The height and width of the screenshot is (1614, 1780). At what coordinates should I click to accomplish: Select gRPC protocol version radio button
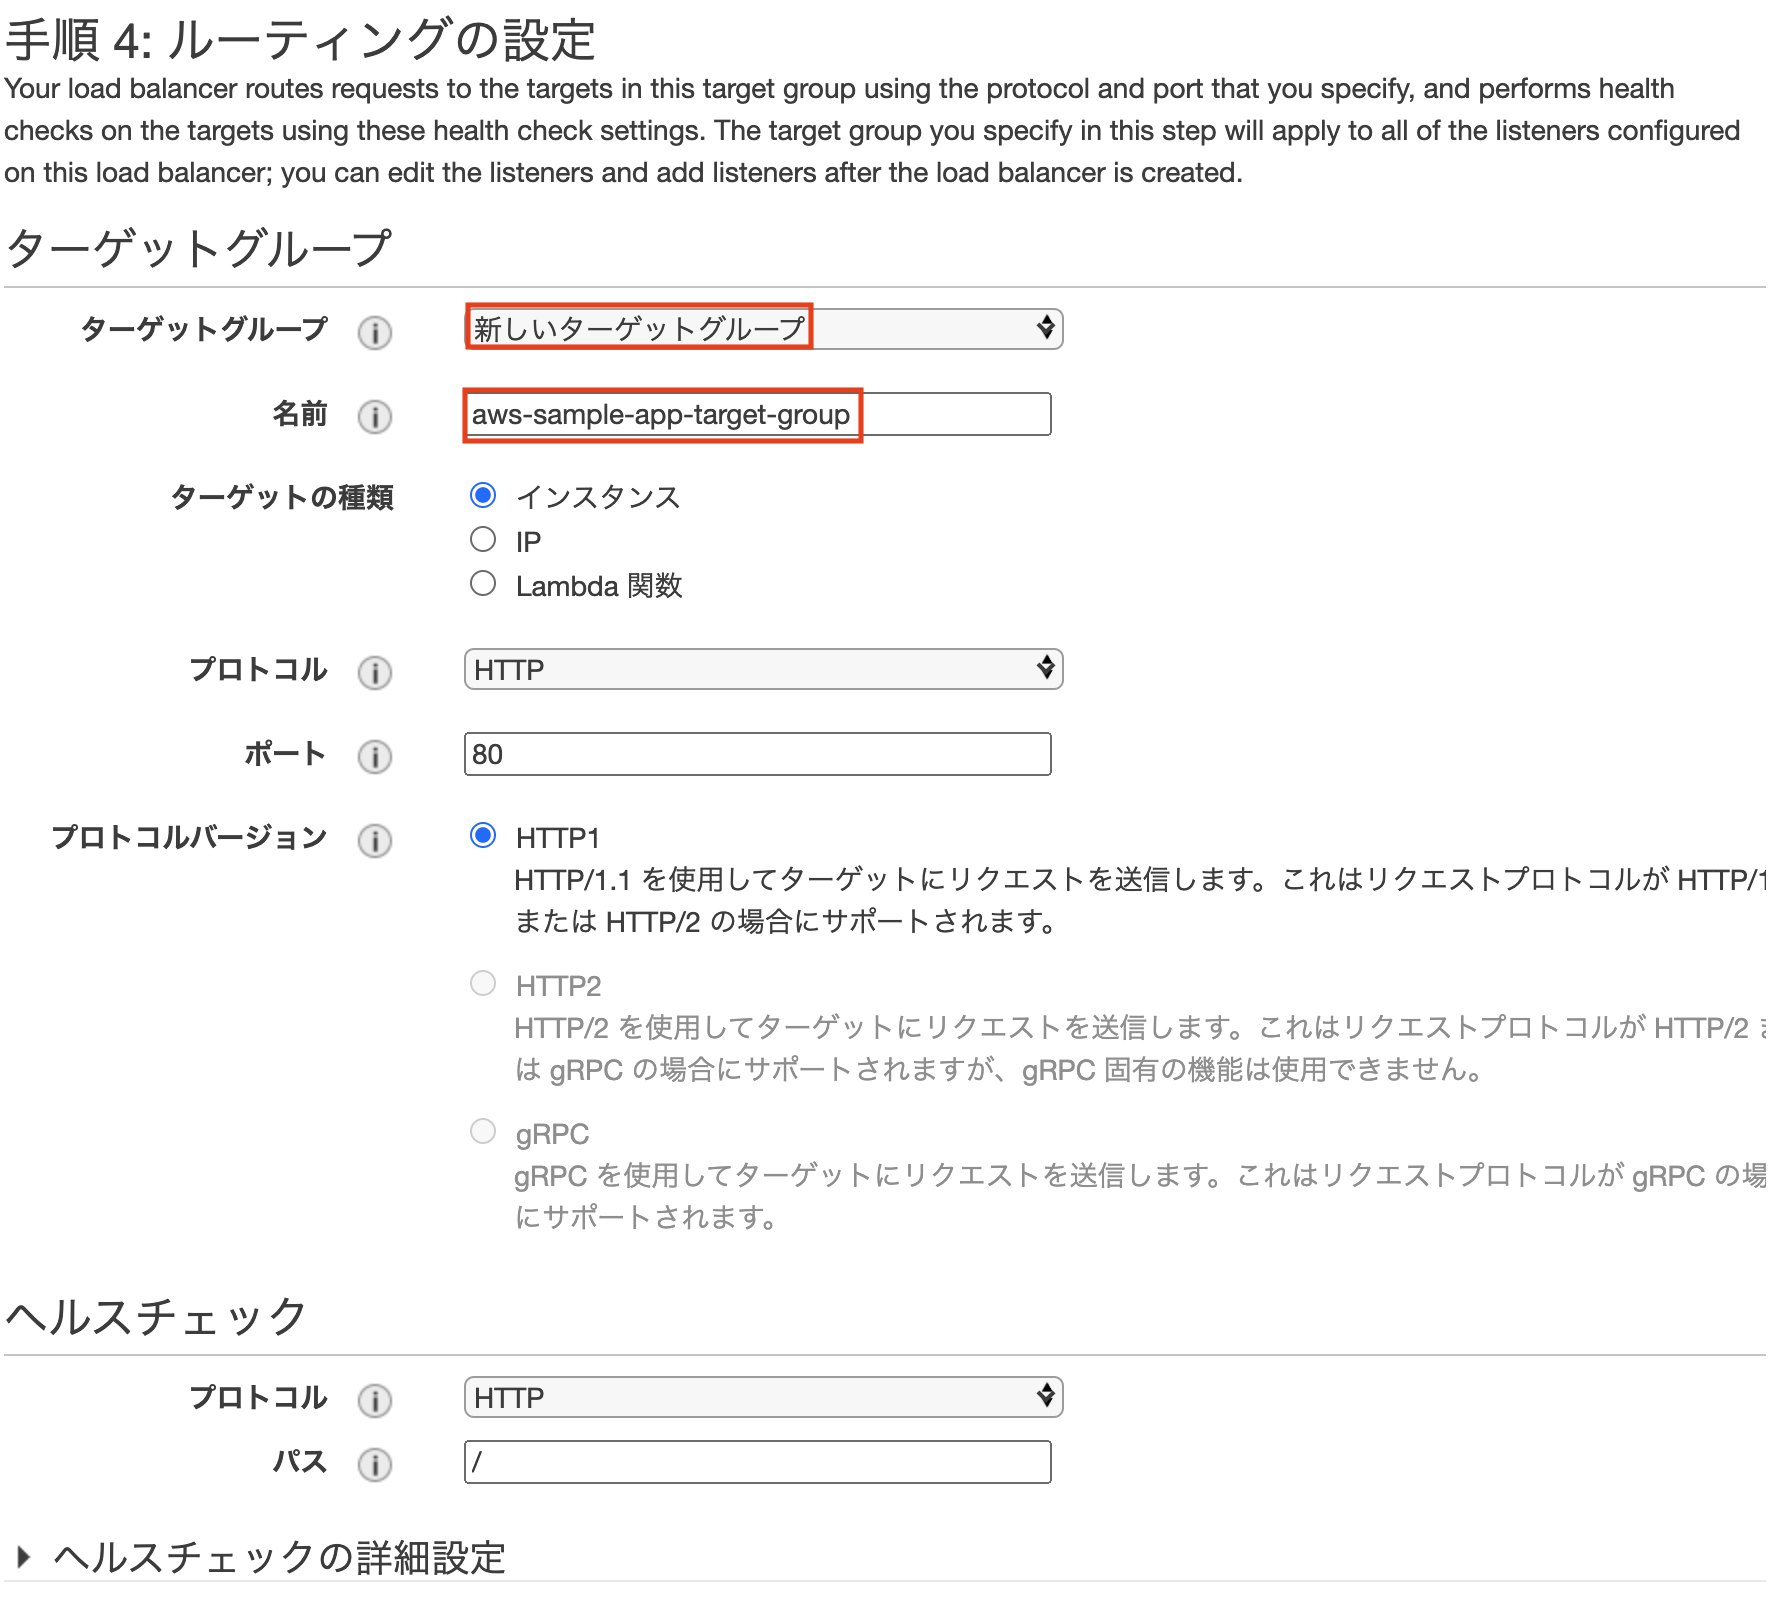(x=483, y=1131)
